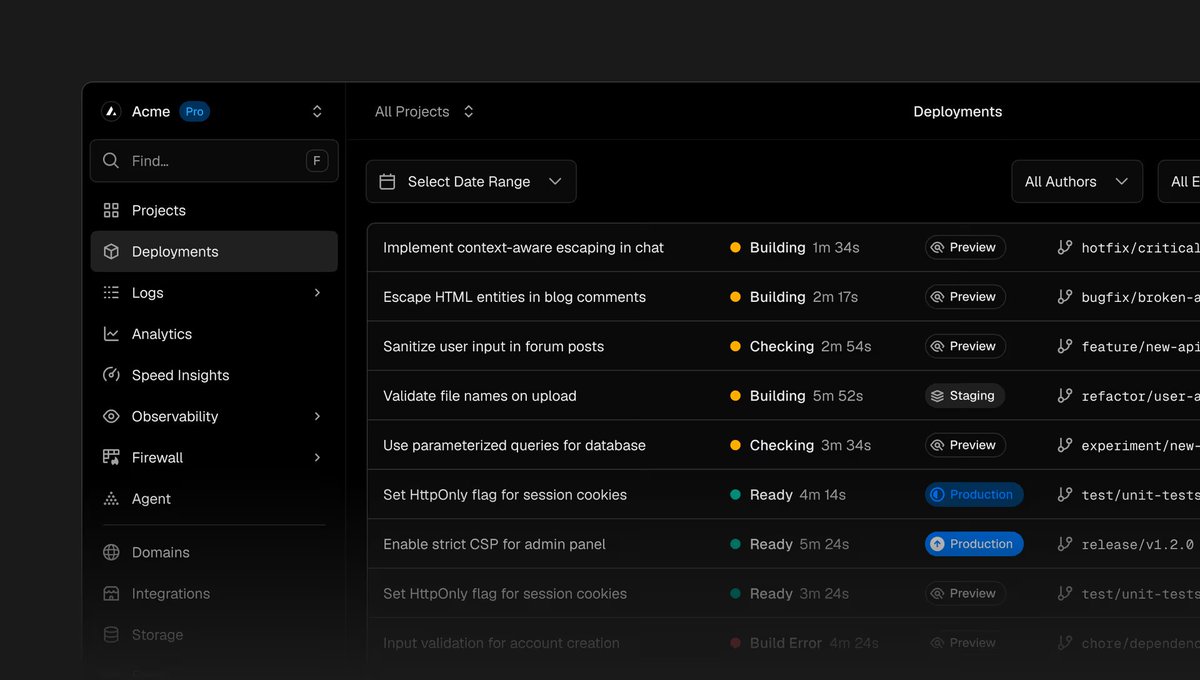
Task: Click branch icon beside refactor/user
Action: tap(1065, 396)
